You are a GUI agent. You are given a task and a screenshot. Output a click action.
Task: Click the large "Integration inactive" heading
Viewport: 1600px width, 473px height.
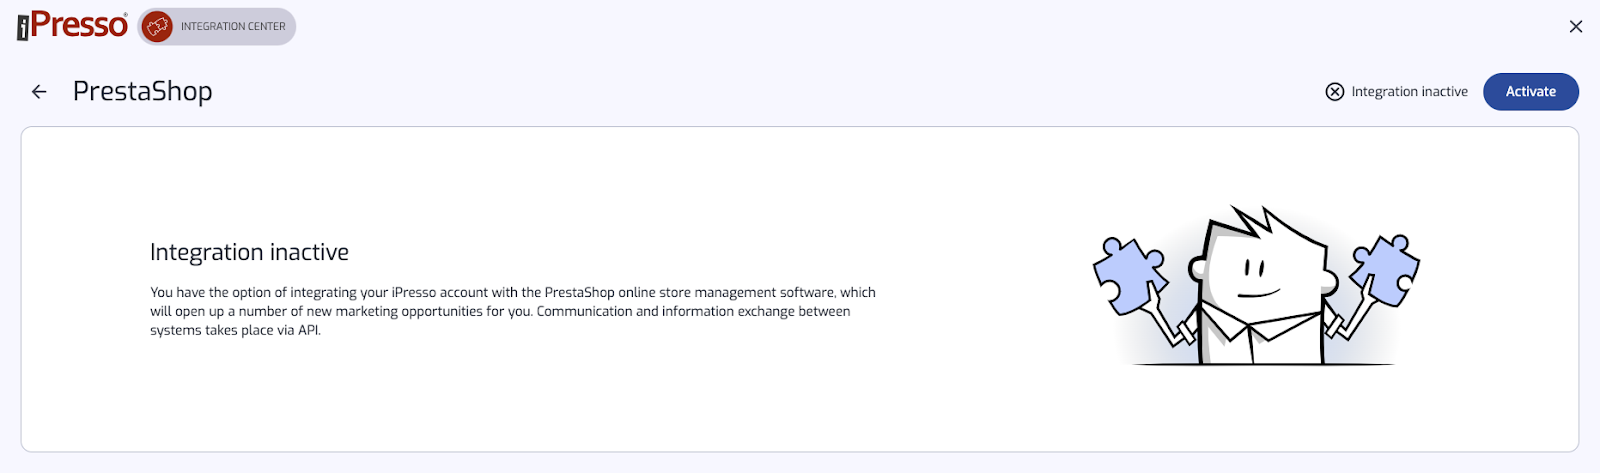[x=249, y=252]
